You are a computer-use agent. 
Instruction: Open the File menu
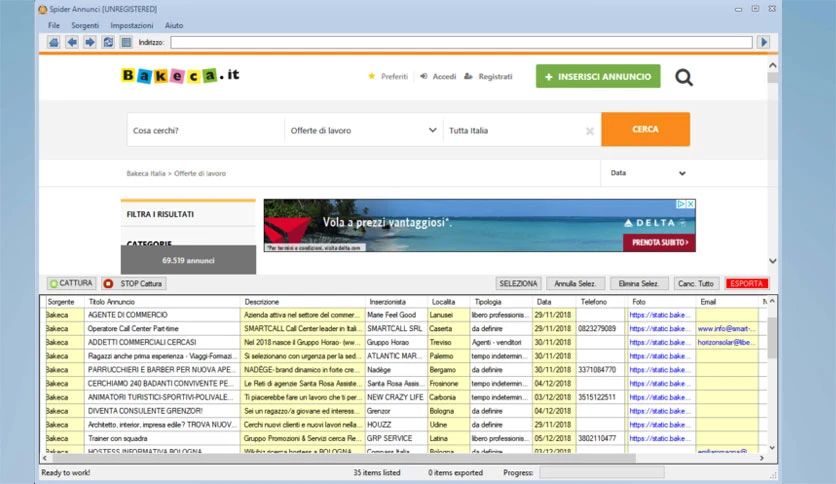54,25
